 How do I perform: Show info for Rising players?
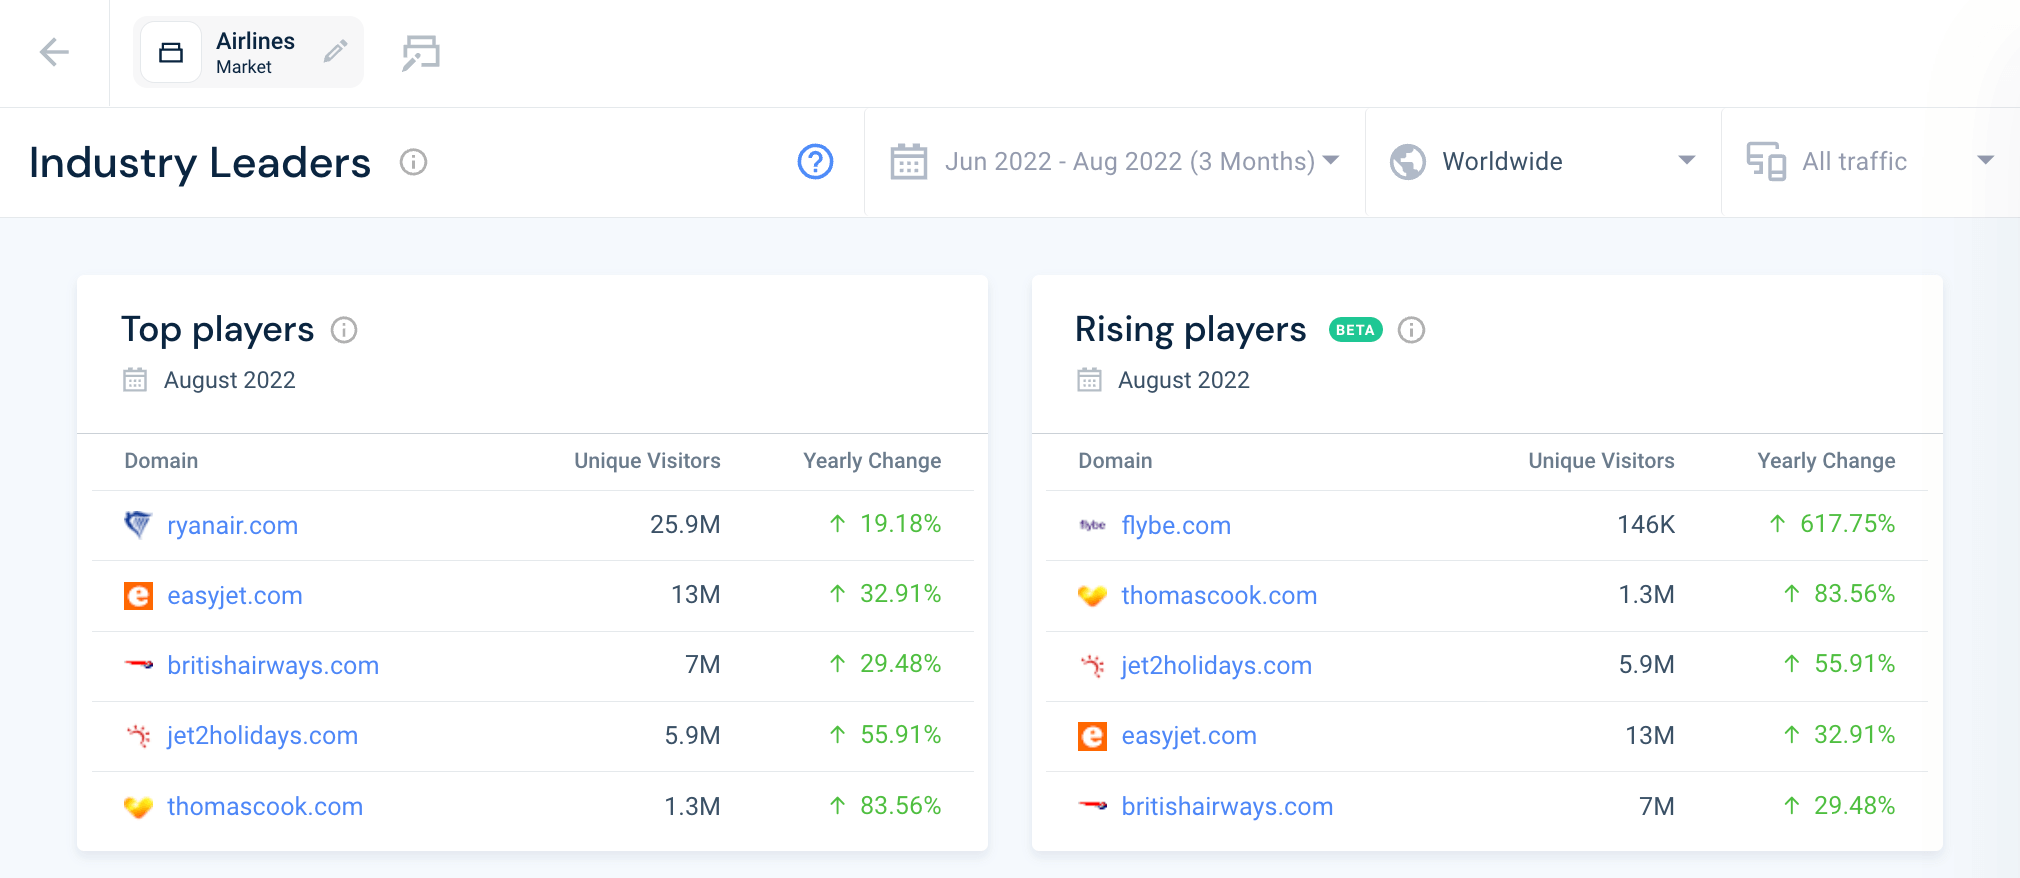pos(1411,330)
